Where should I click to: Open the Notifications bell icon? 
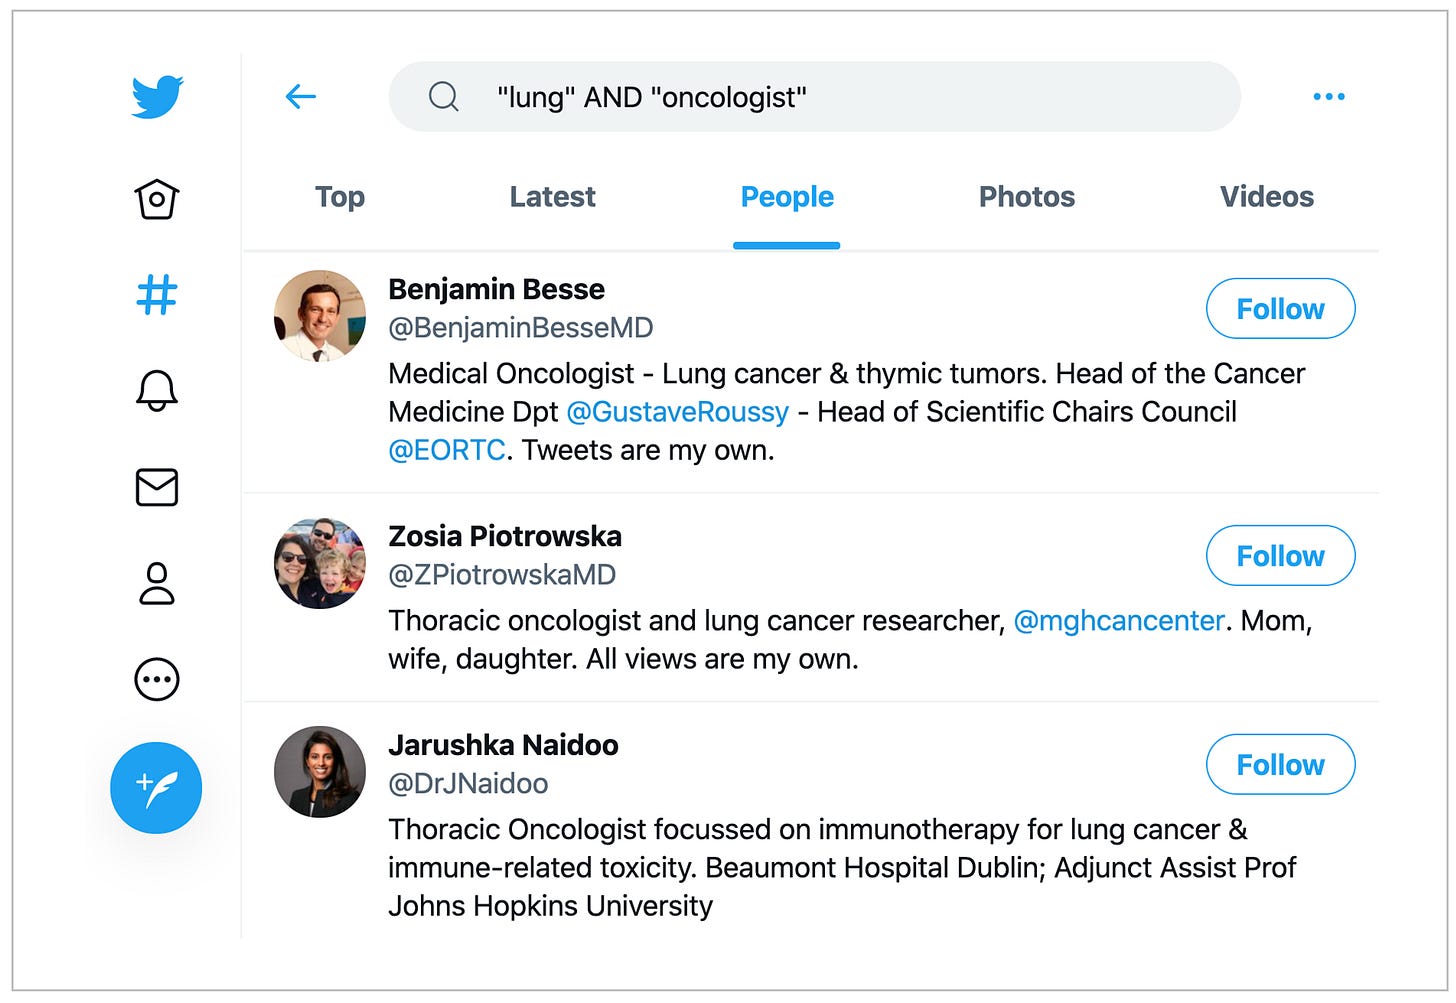click(157, 390)
